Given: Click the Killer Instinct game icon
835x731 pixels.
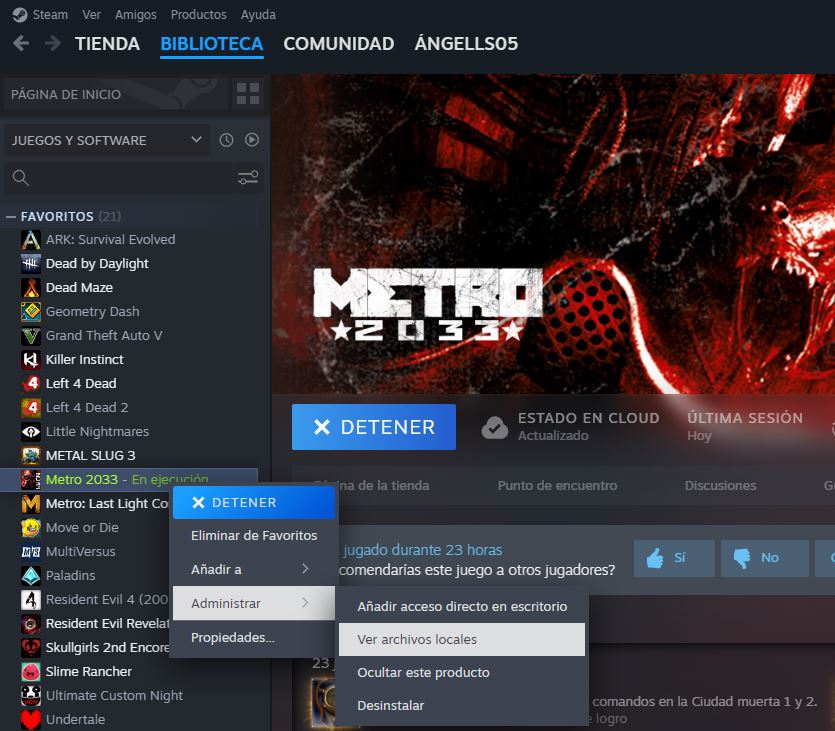Looking at the screenshot, I should [31, 359].
